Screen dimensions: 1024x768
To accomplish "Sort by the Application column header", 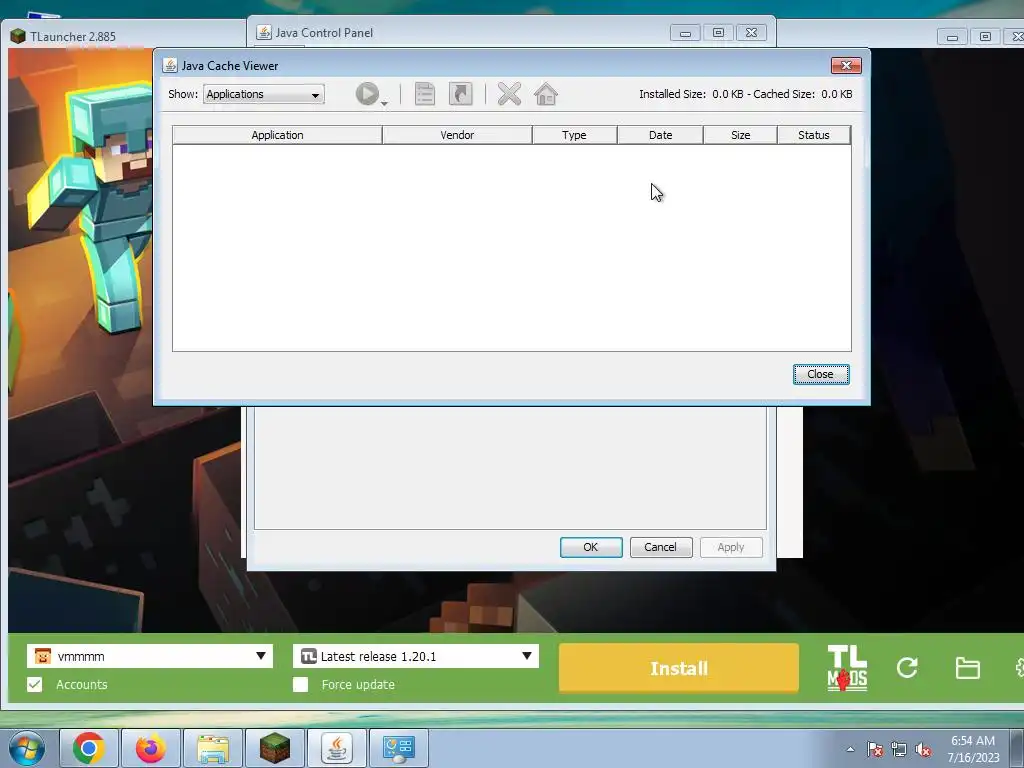I will (277, 135).
